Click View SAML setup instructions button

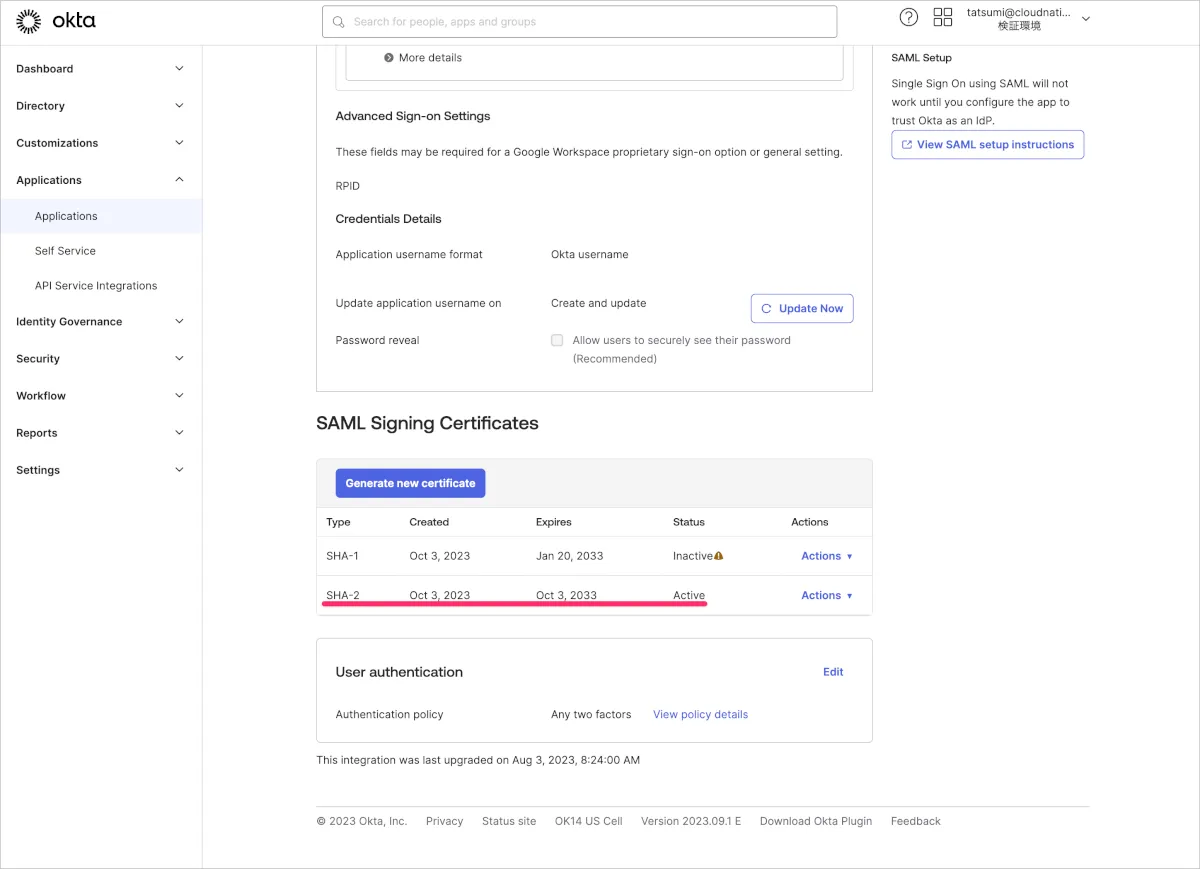point(987,145)
